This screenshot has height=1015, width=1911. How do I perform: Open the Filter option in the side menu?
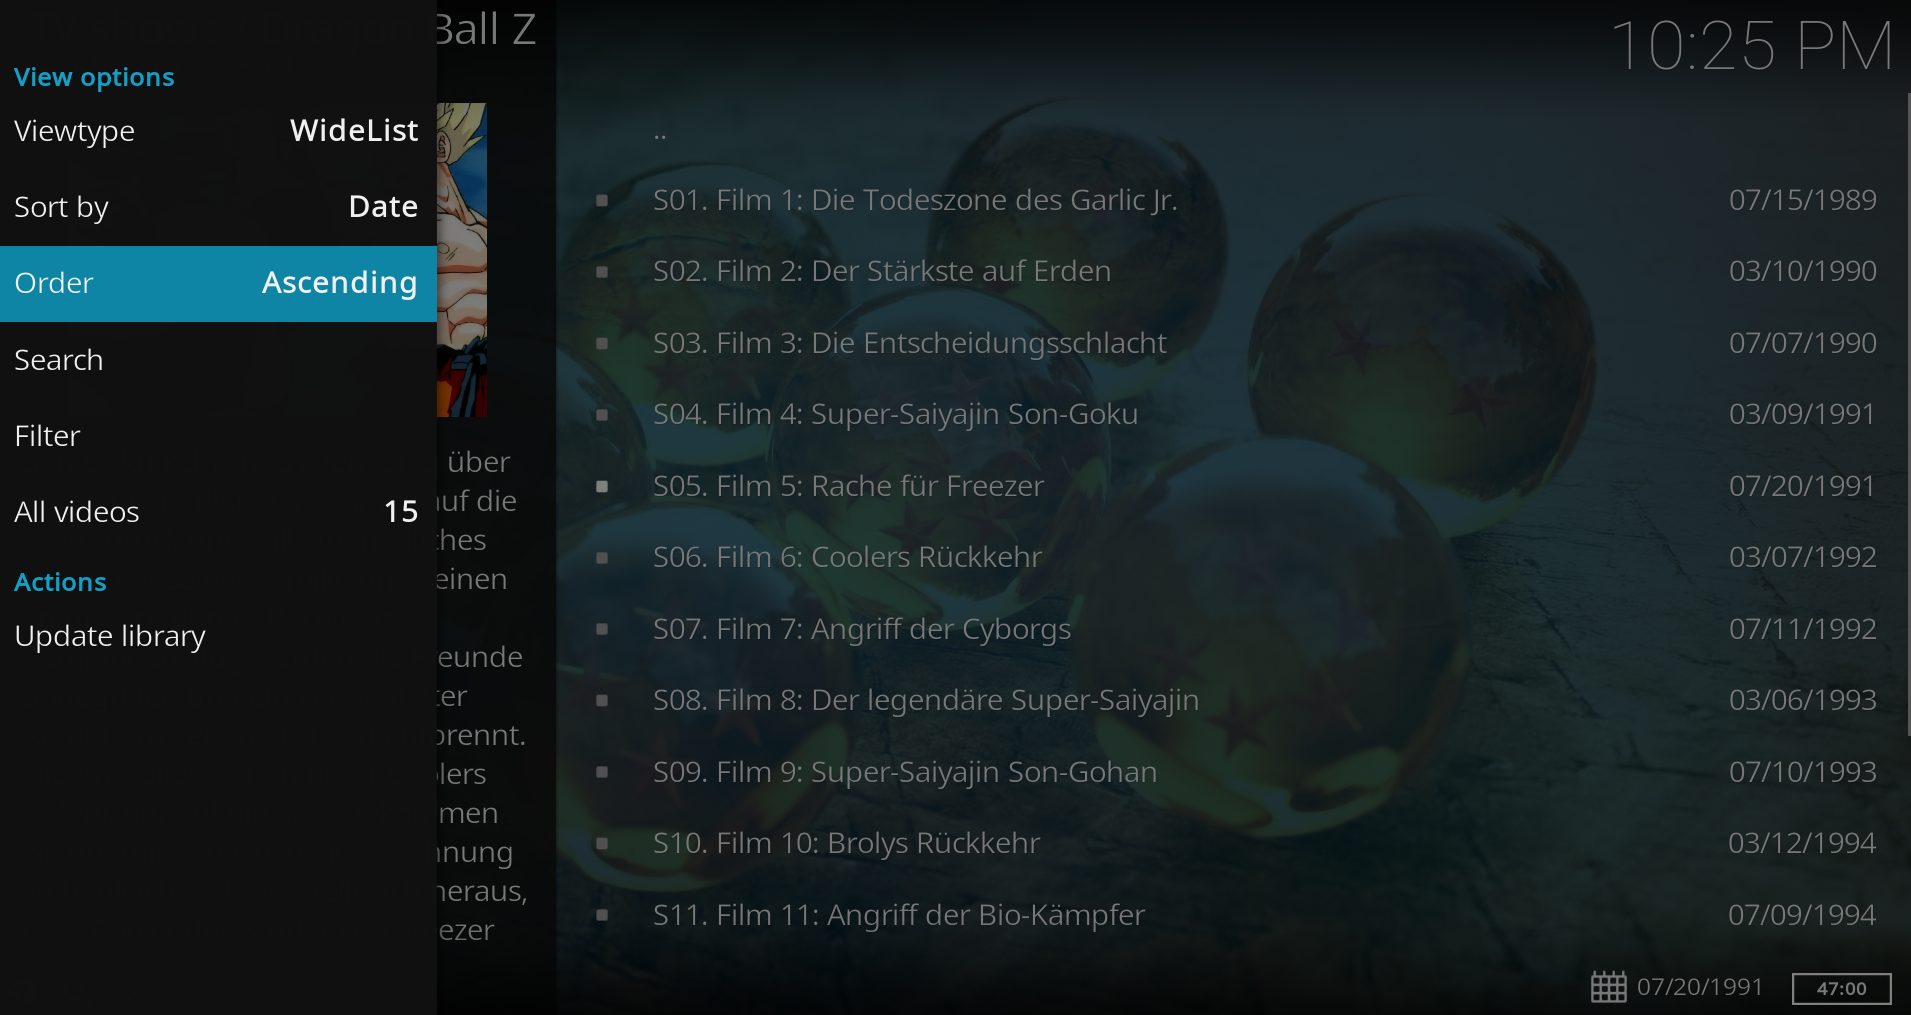pos(218,436)
